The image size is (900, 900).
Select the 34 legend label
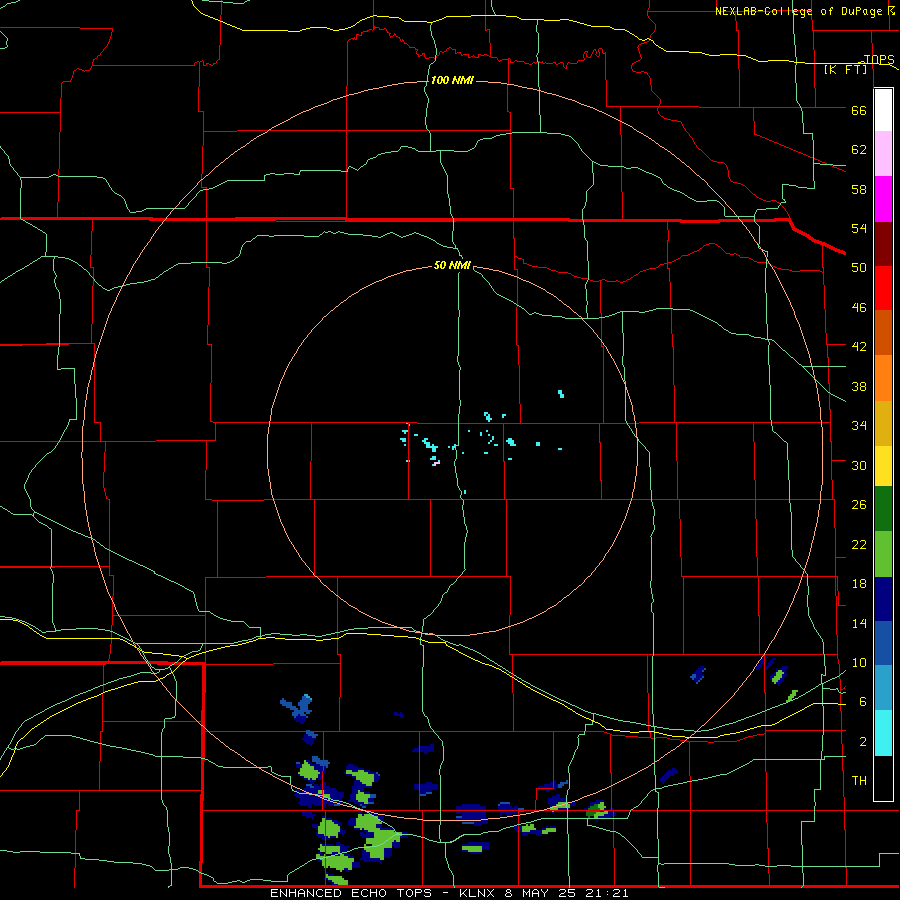859,425
